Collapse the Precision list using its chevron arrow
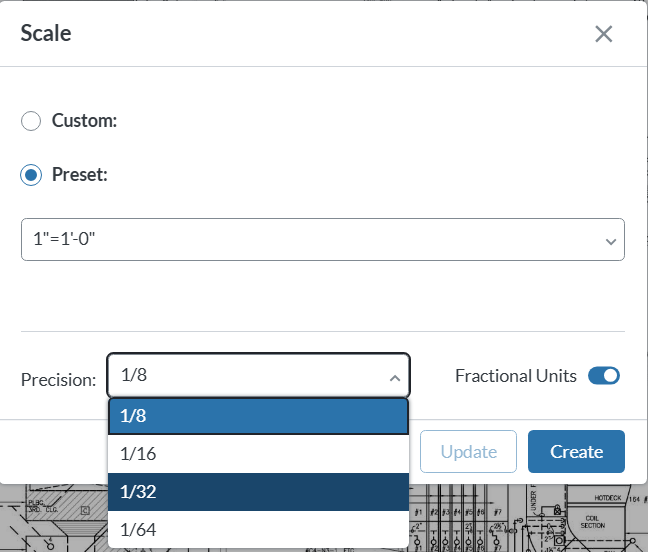648x552 pixels. coord(394,378)
